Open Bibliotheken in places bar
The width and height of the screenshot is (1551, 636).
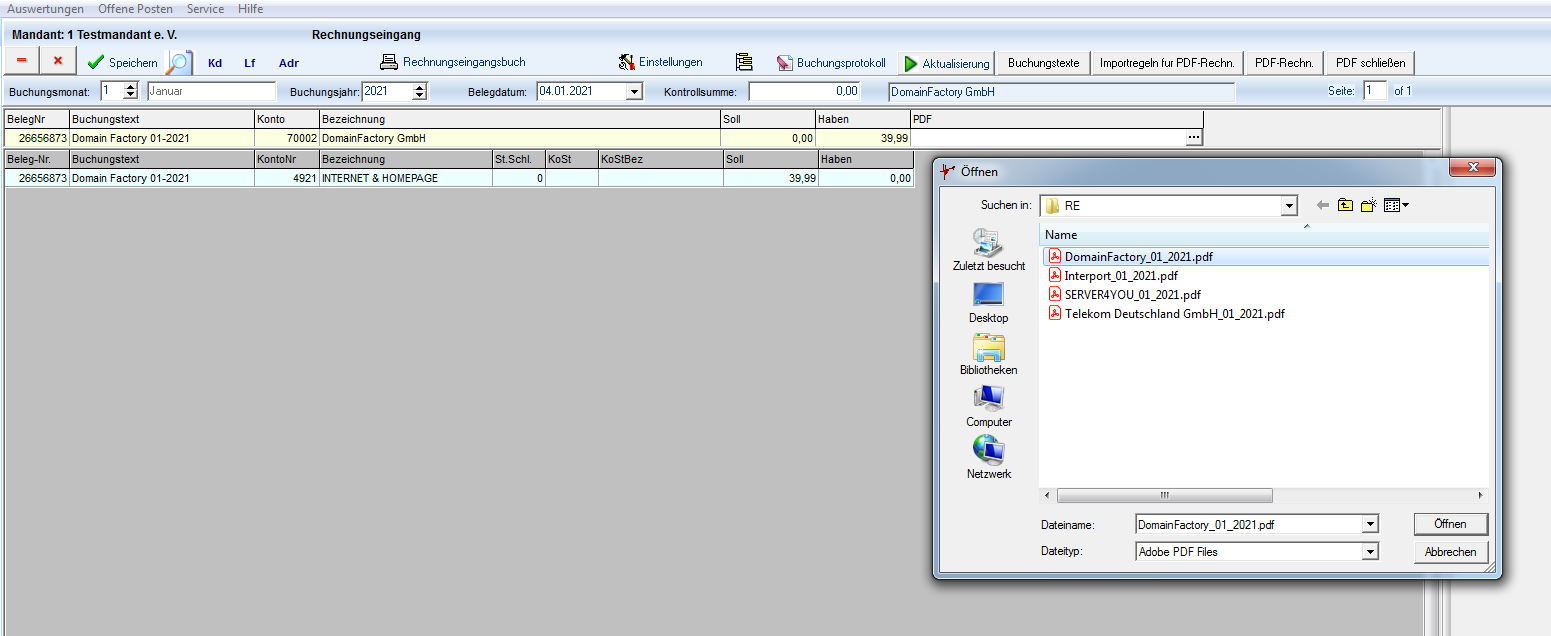pos(989,354)
